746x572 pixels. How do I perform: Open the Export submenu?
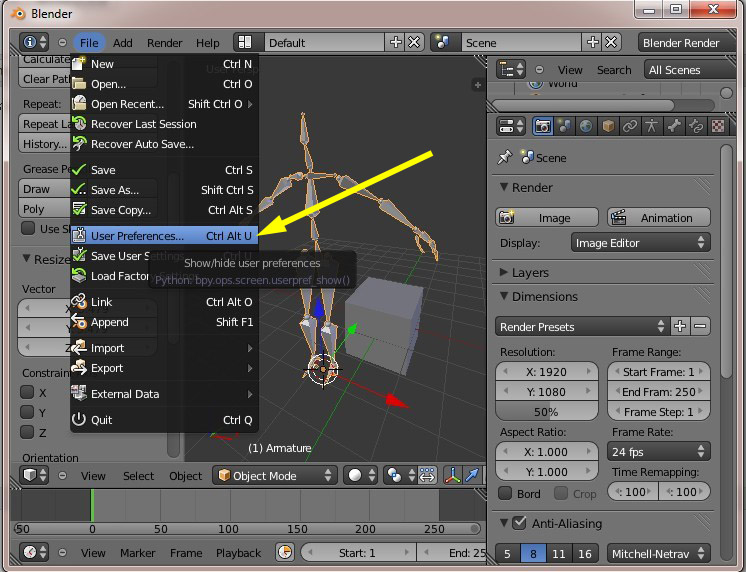(164, 368)
